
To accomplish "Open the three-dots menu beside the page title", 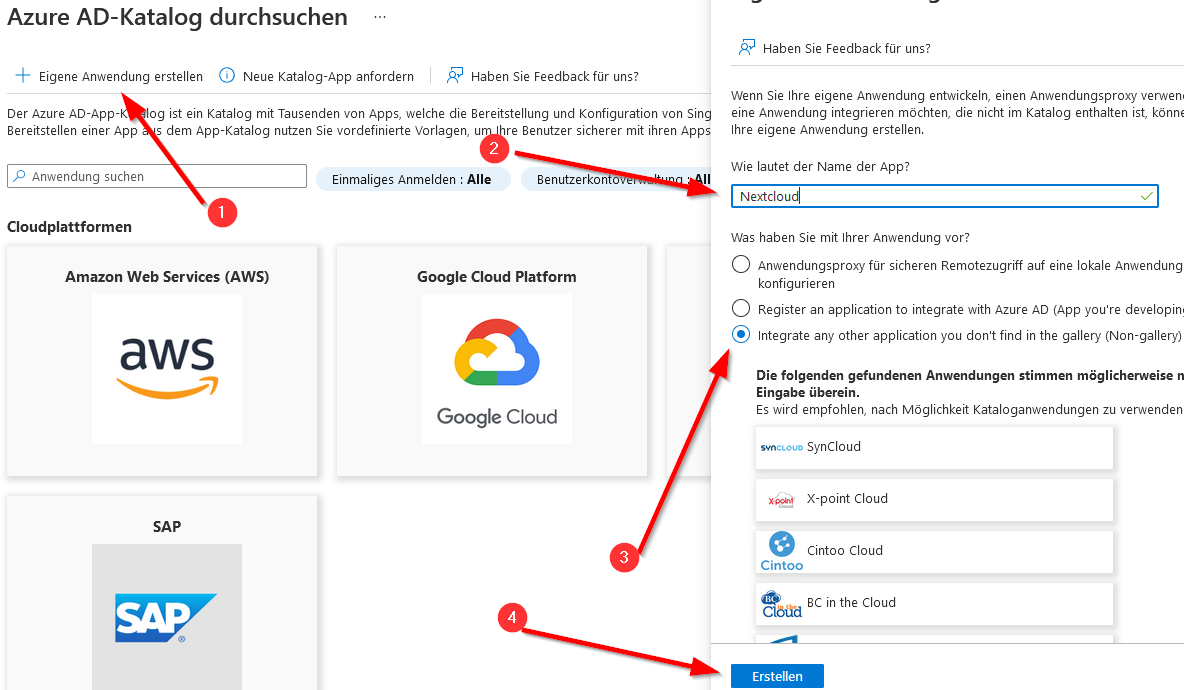I will (x=380, y=17).
